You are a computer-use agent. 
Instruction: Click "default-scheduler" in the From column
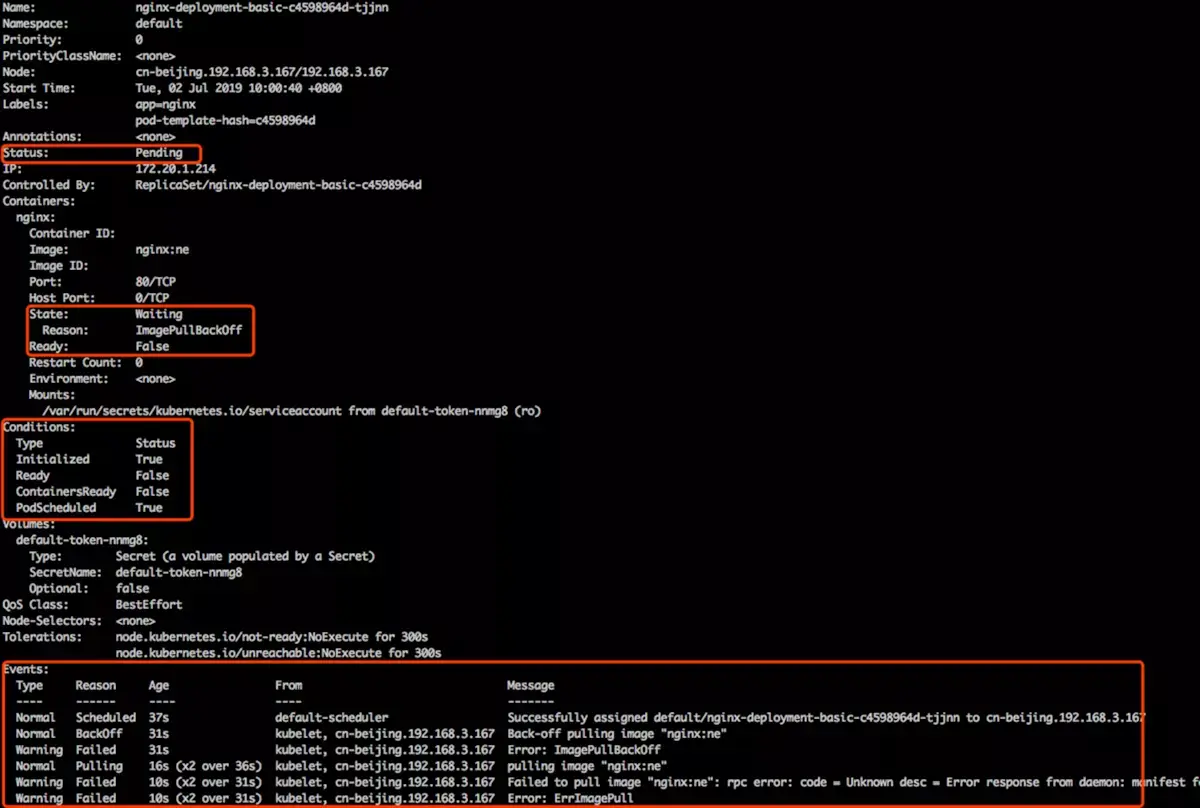pyautogui.click(x=332, y=717)
